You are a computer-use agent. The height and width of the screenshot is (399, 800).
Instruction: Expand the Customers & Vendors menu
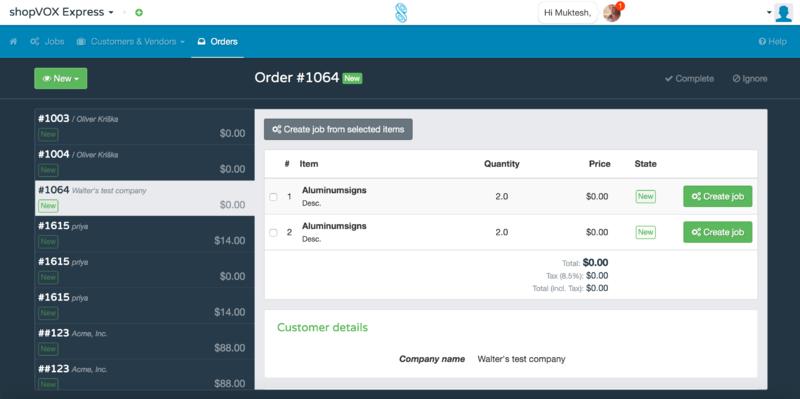(x=131, y=42)
